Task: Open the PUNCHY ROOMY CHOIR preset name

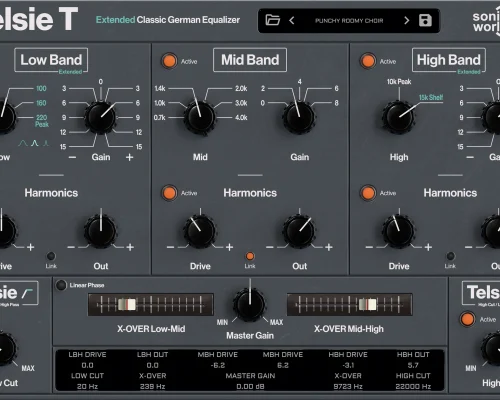Action: 349,21
